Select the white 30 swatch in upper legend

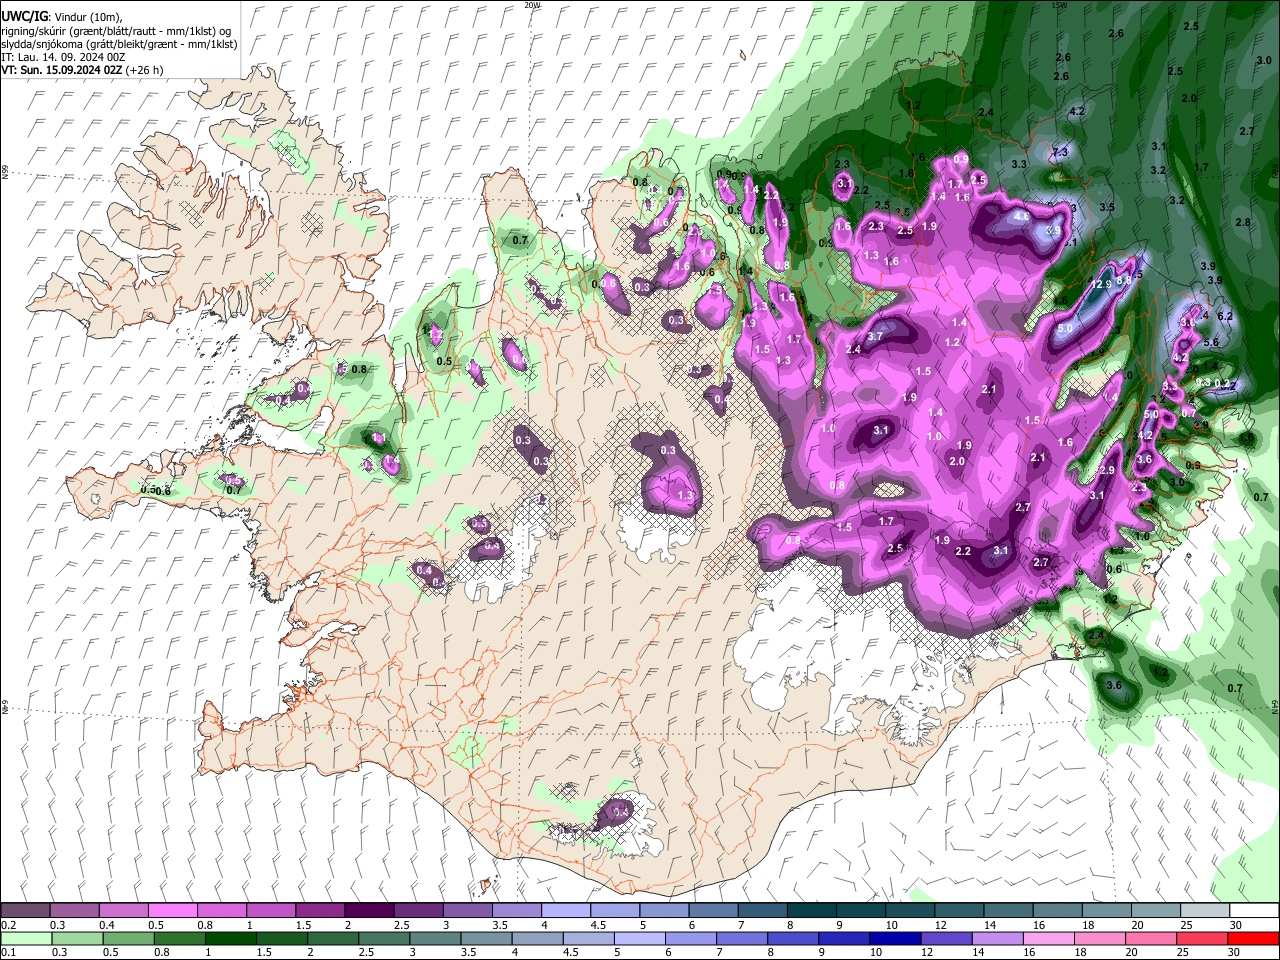(1254, 911)
